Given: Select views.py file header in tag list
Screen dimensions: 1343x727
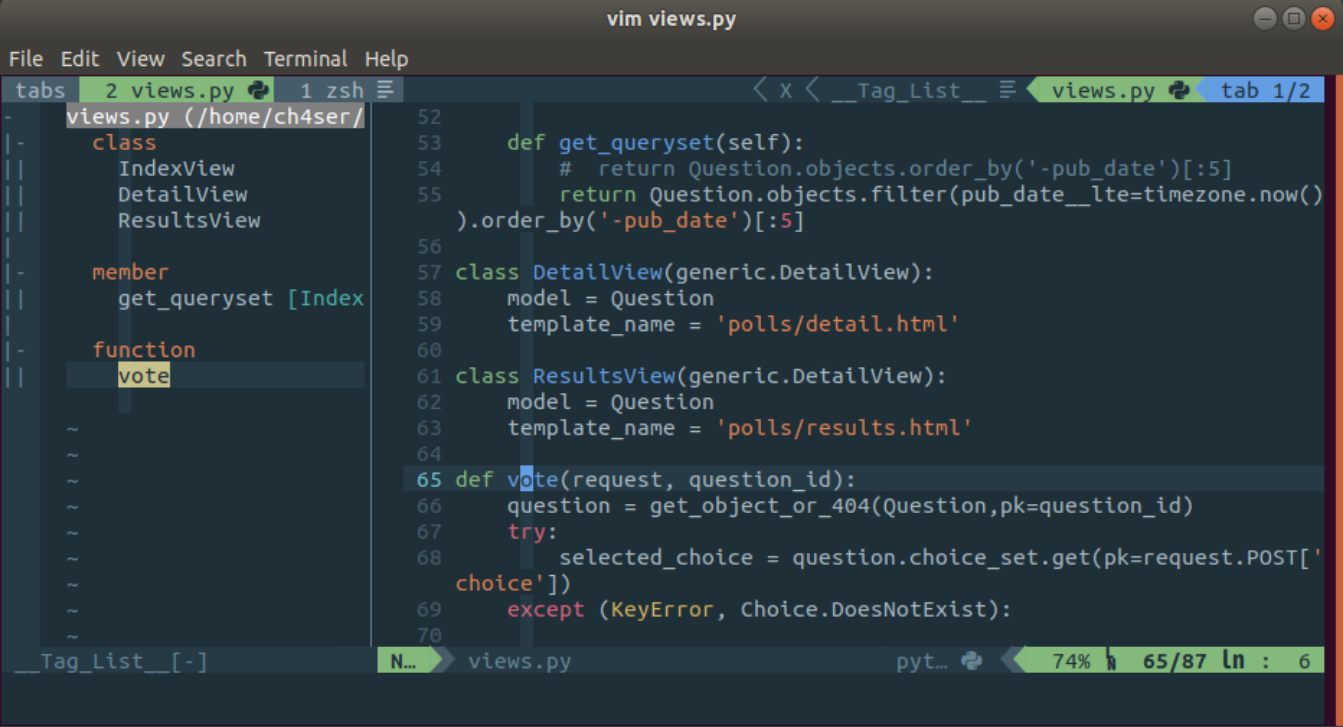Looking at the screenshot, I should pos(215,117).
